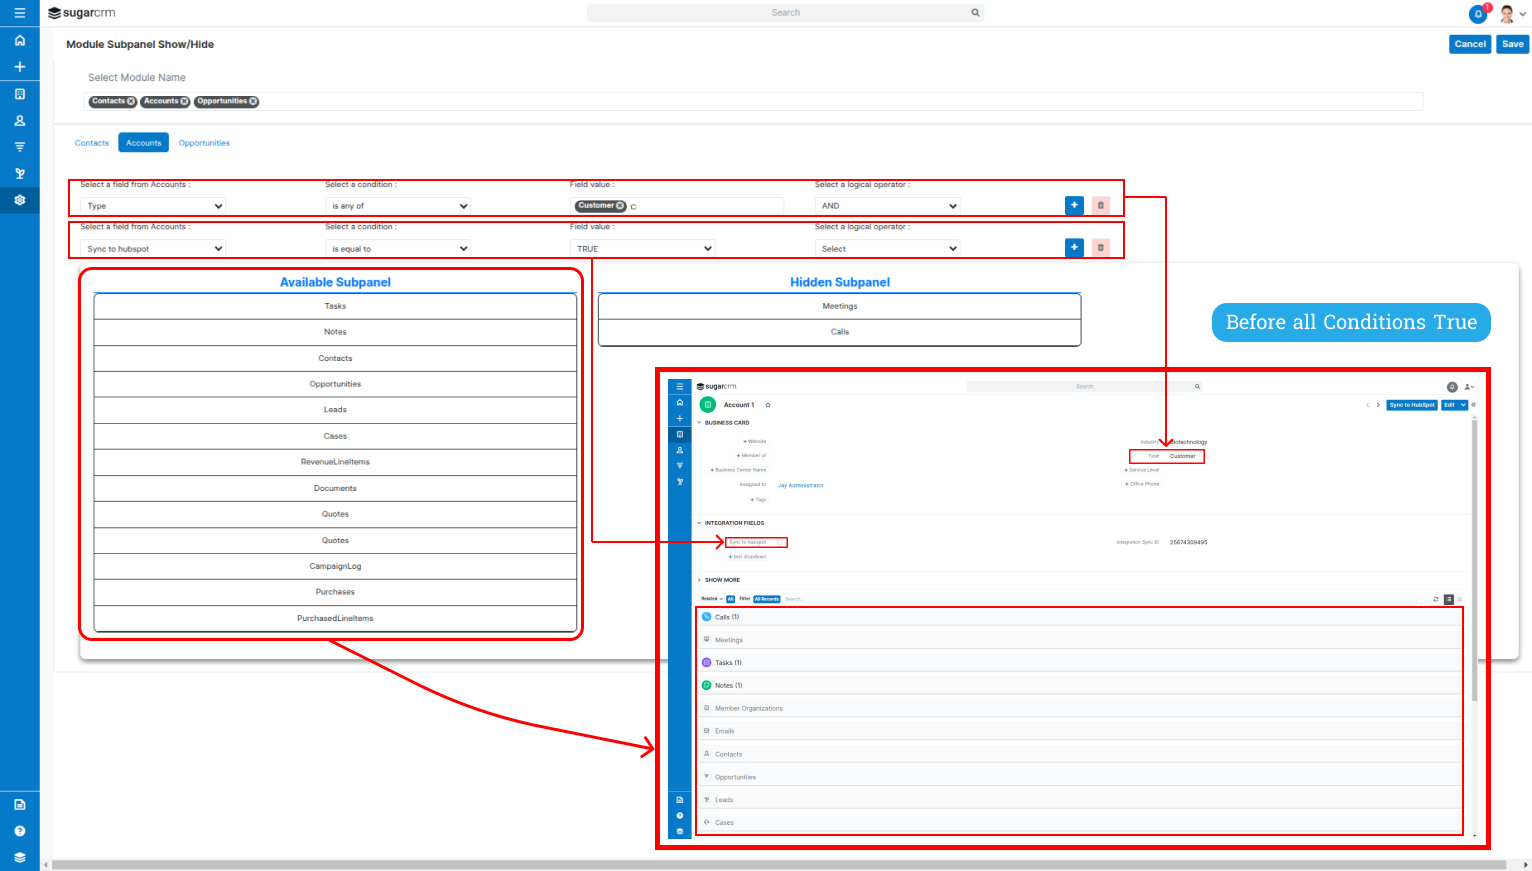Select Meetings in Hidden Subpanel
This screenshot has width=1532, height=871.
840,306
